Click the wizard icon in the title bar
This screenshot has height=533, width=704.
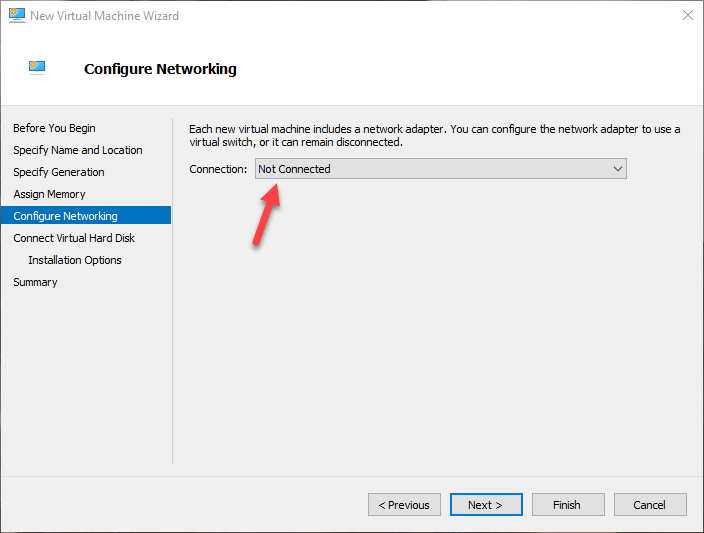pos(15,16)
